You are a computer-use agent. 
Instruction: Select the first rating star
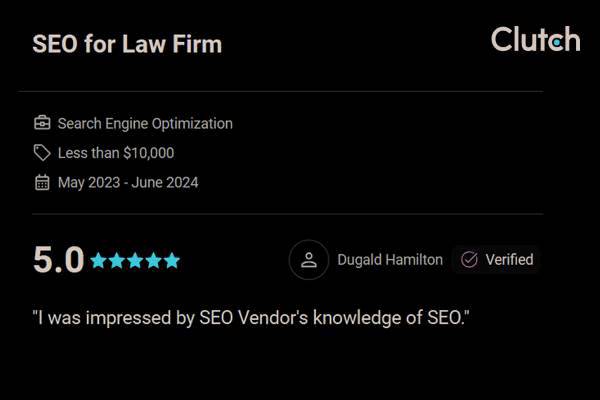coord(99,261)
